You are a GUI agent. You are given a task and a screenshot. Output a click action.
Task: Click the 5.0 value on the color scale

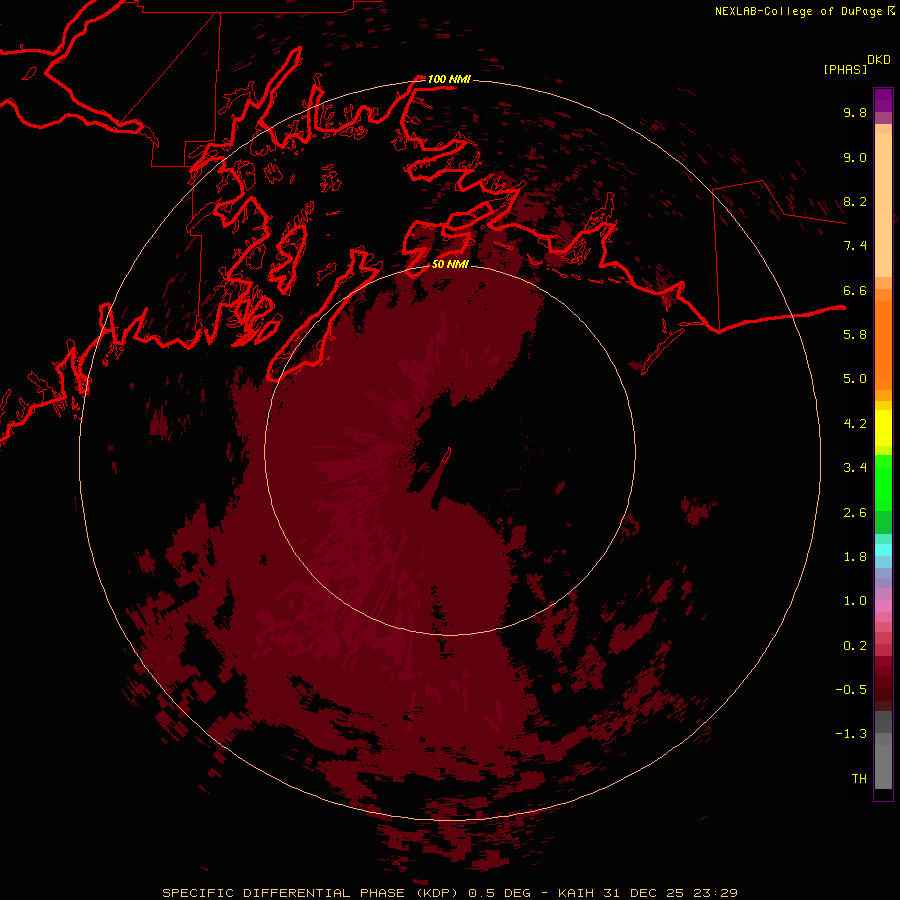(855, 379)
